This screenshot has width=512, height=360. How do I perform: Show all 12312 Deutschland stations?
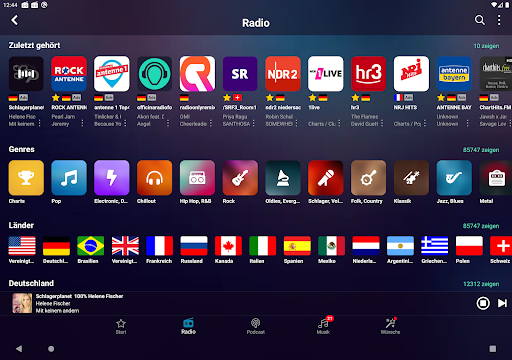tap(481, 284)
